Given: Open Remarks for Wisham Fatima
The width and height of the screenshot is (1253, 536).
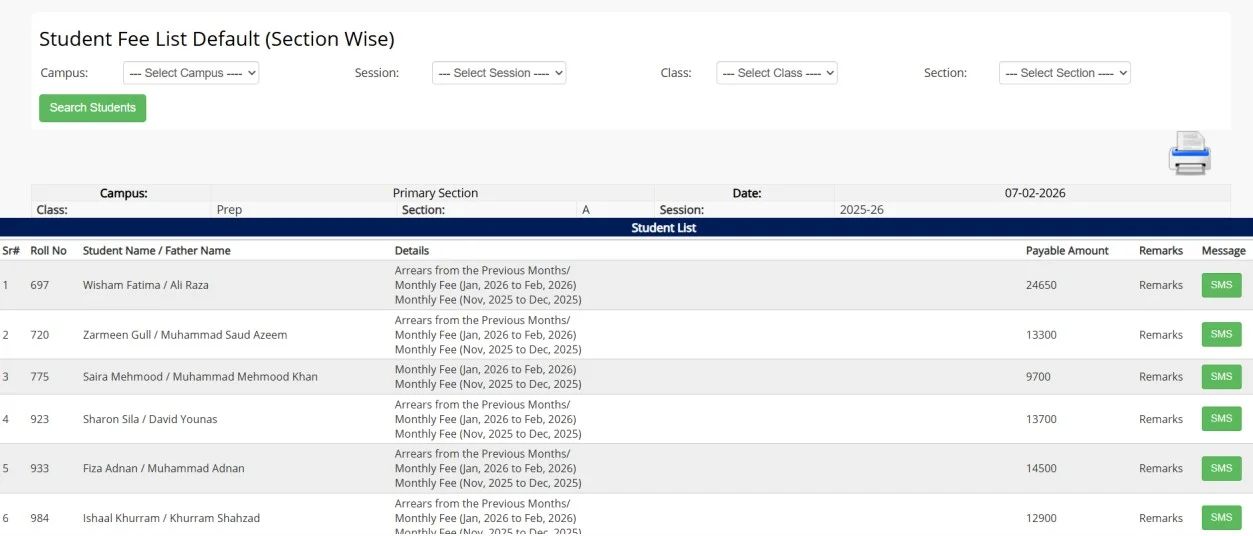Looking at the screenshot, I should pyautogui.click(x=1160, y=285).
